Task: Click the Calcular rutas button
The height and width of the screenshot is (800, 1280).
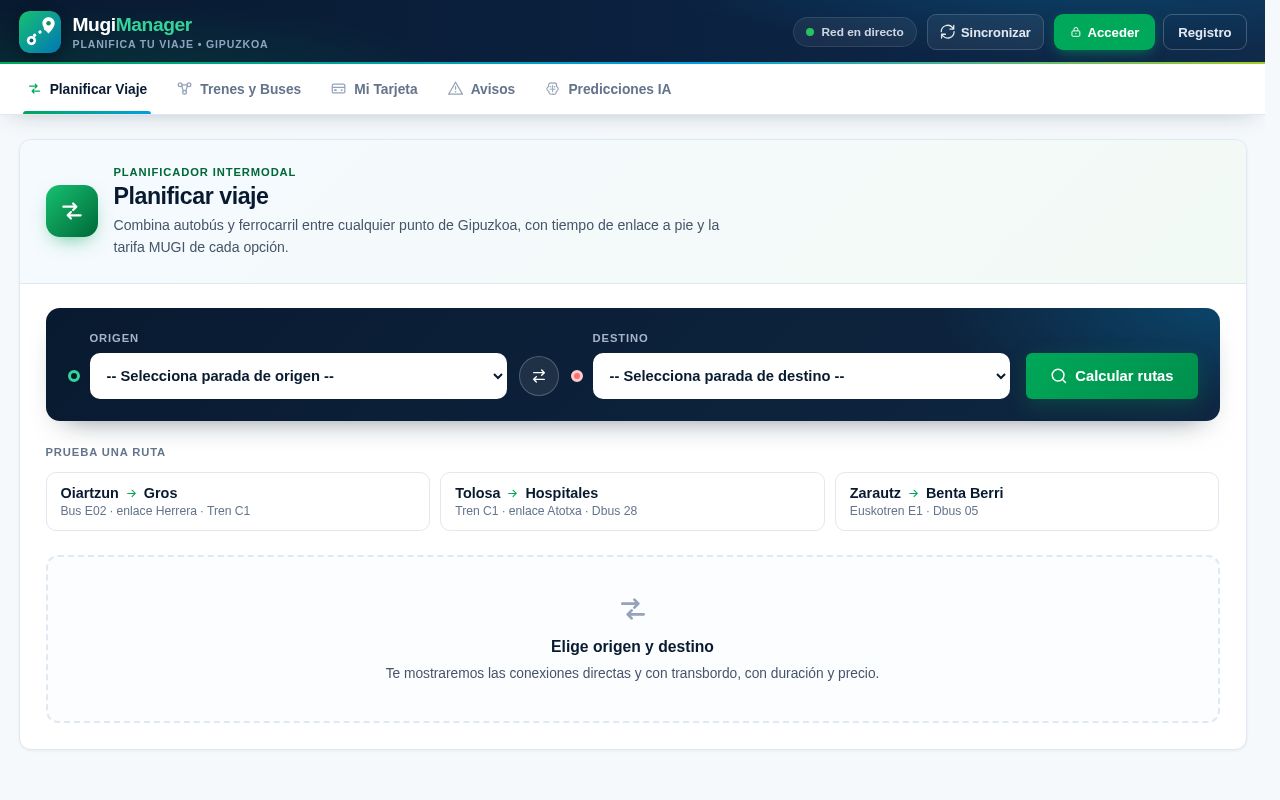Action: click(x=1112, y=376)
